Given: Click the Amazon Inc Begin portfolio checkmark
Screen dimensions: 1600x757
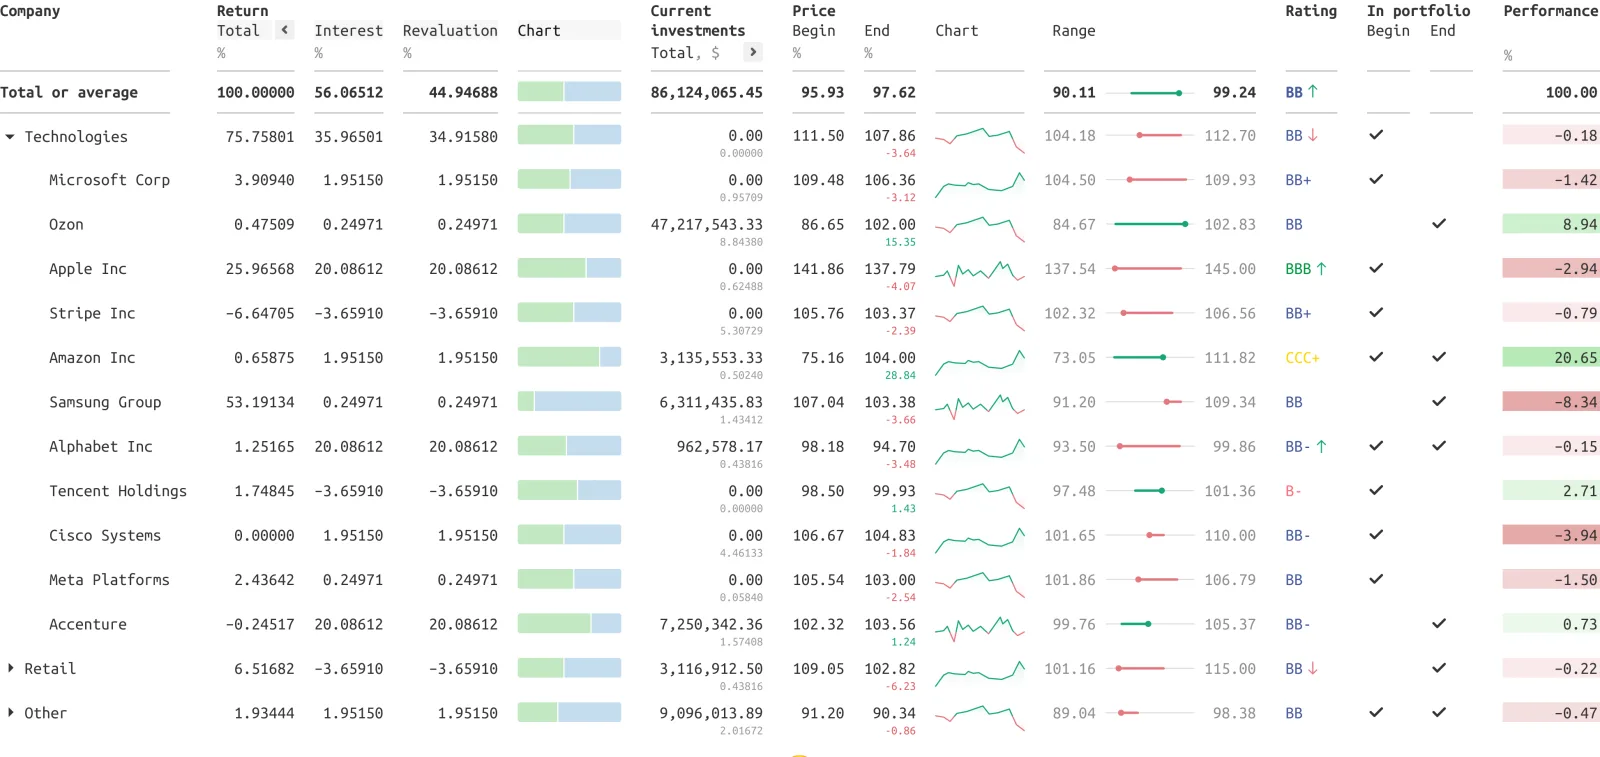Looking at the screenshot, I should pos(1376,357).
